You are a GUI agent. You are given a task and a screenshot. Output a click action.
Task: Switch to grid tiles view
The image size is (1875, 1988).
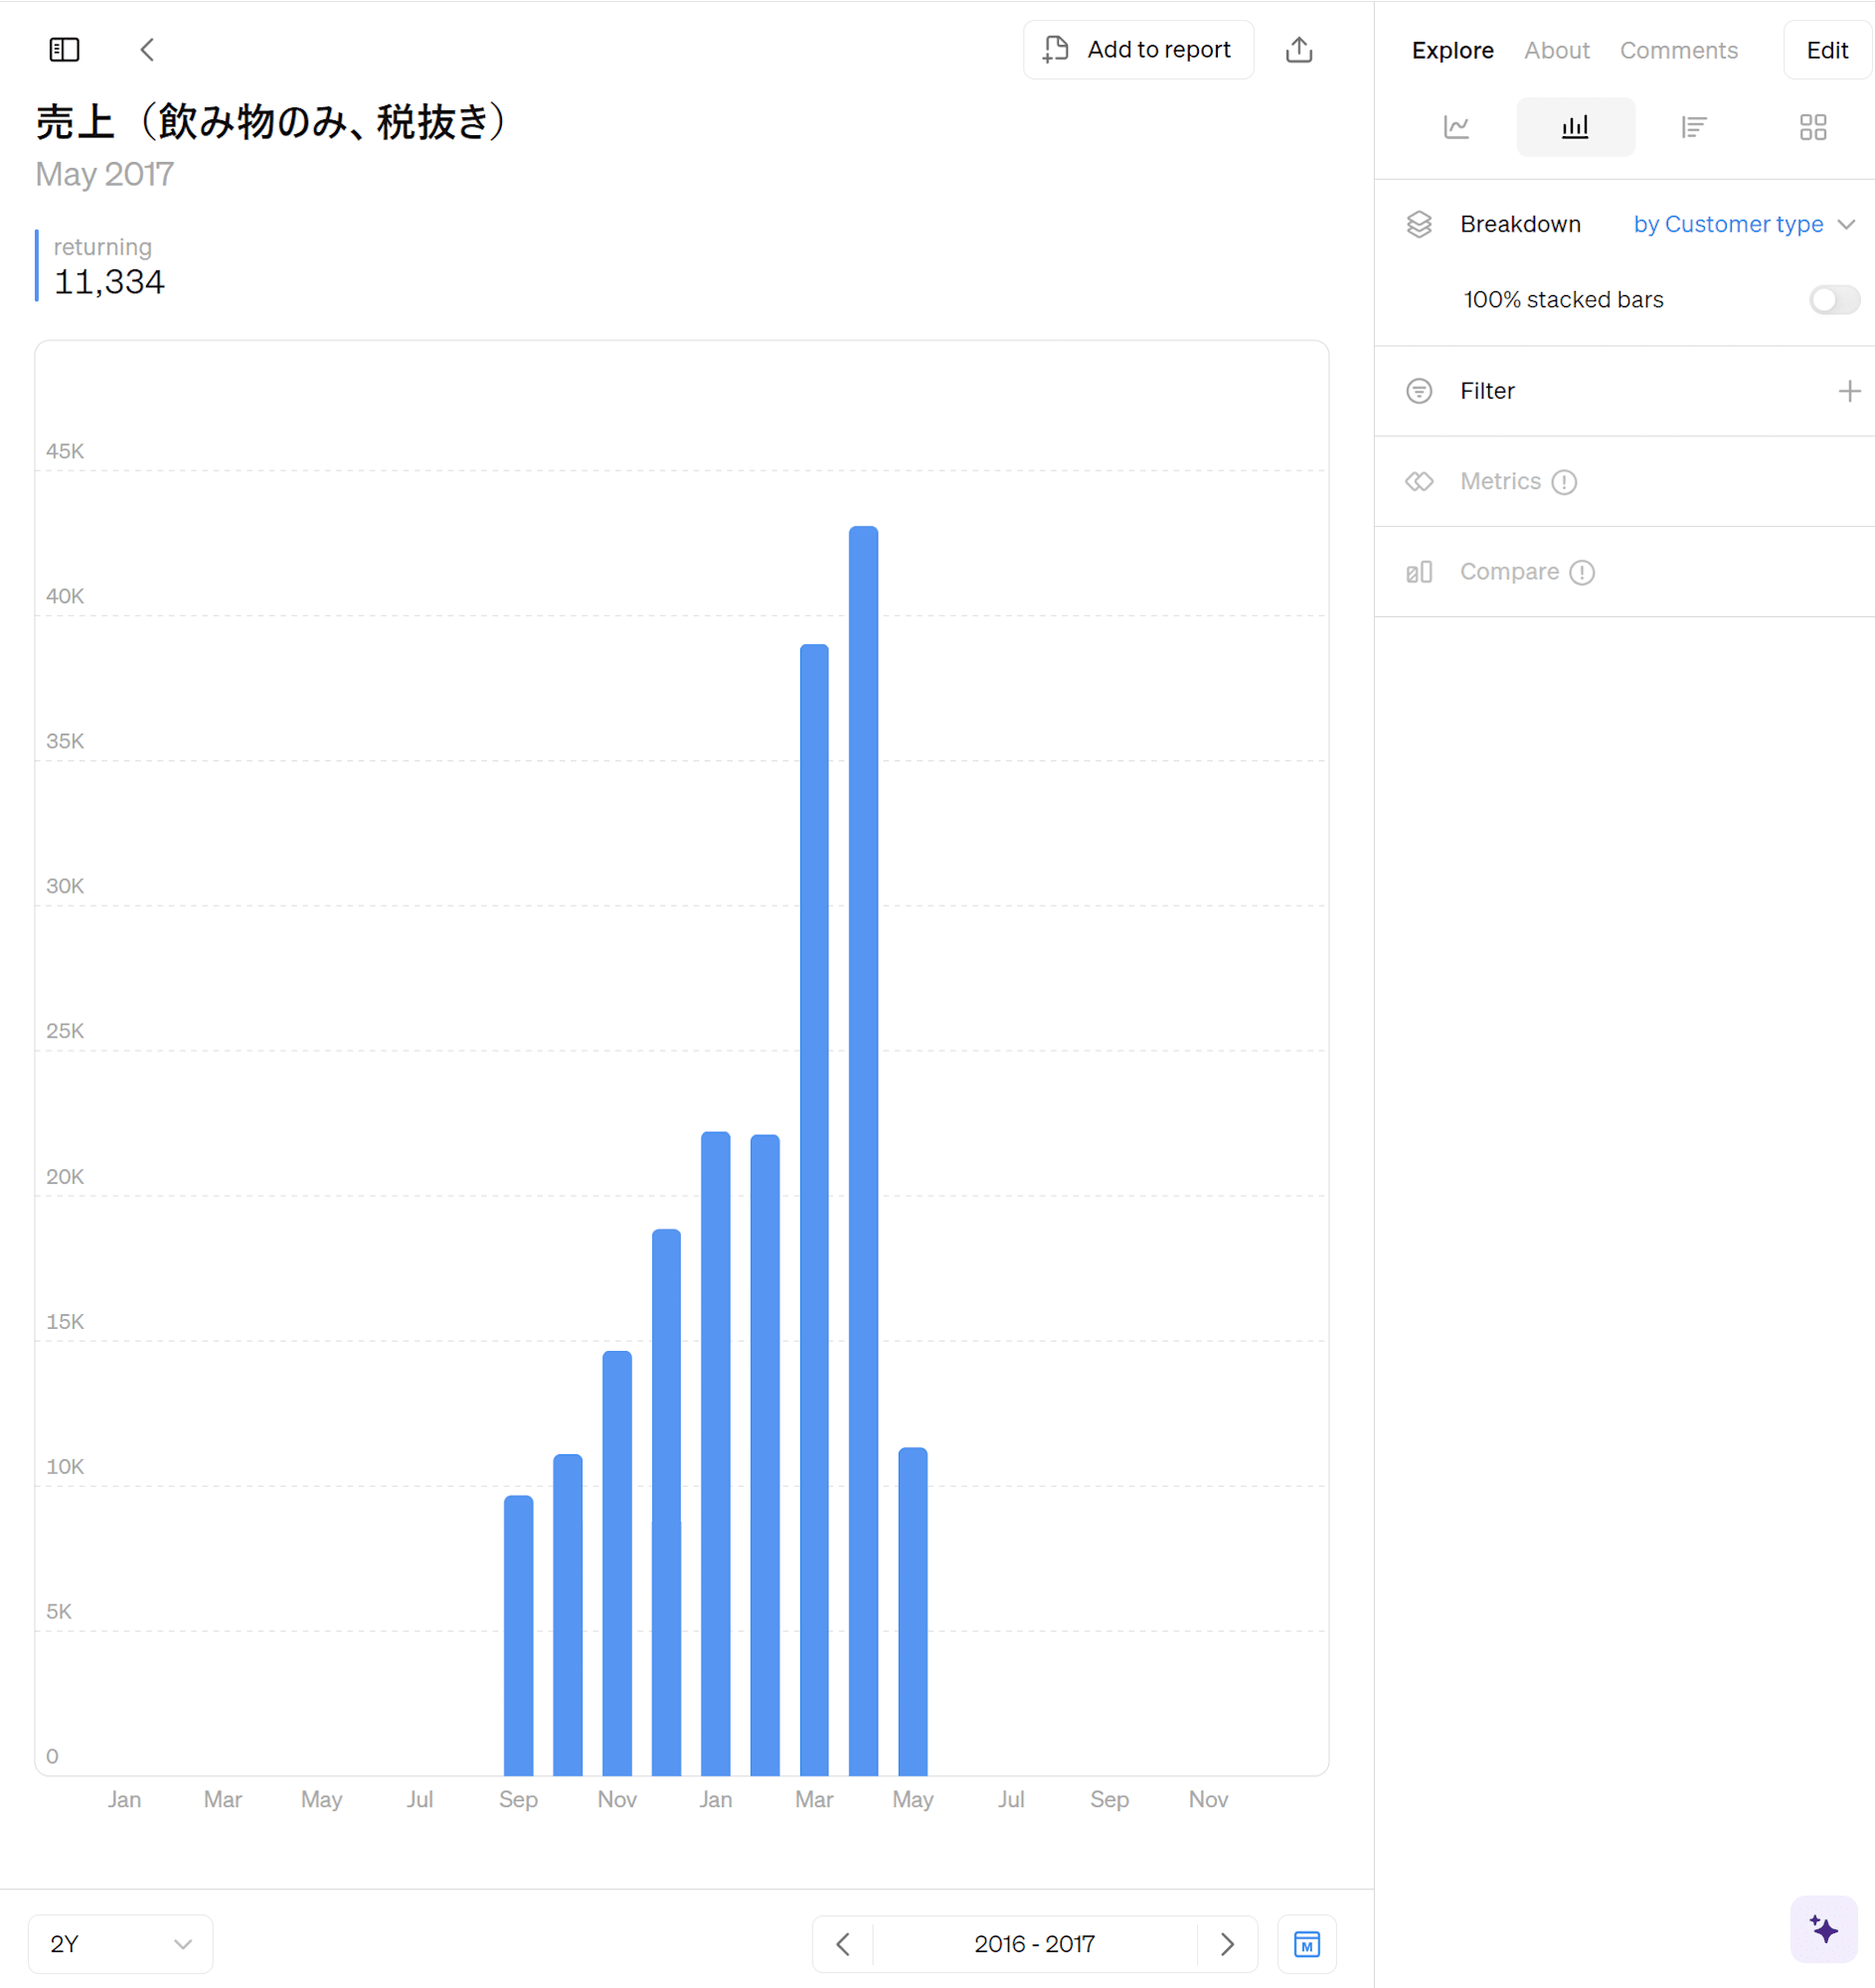coord(1812,127)
